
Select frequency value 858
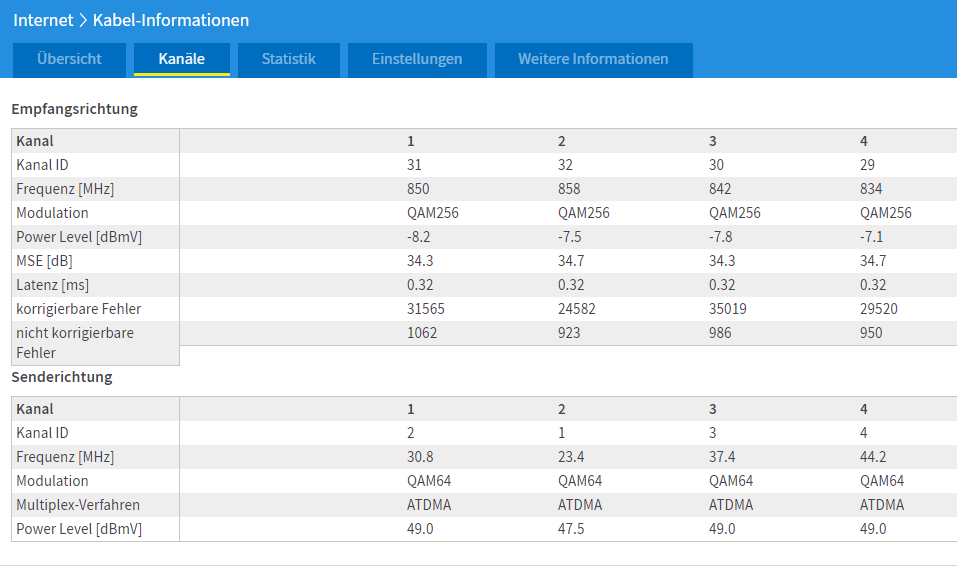click(569, 189)
